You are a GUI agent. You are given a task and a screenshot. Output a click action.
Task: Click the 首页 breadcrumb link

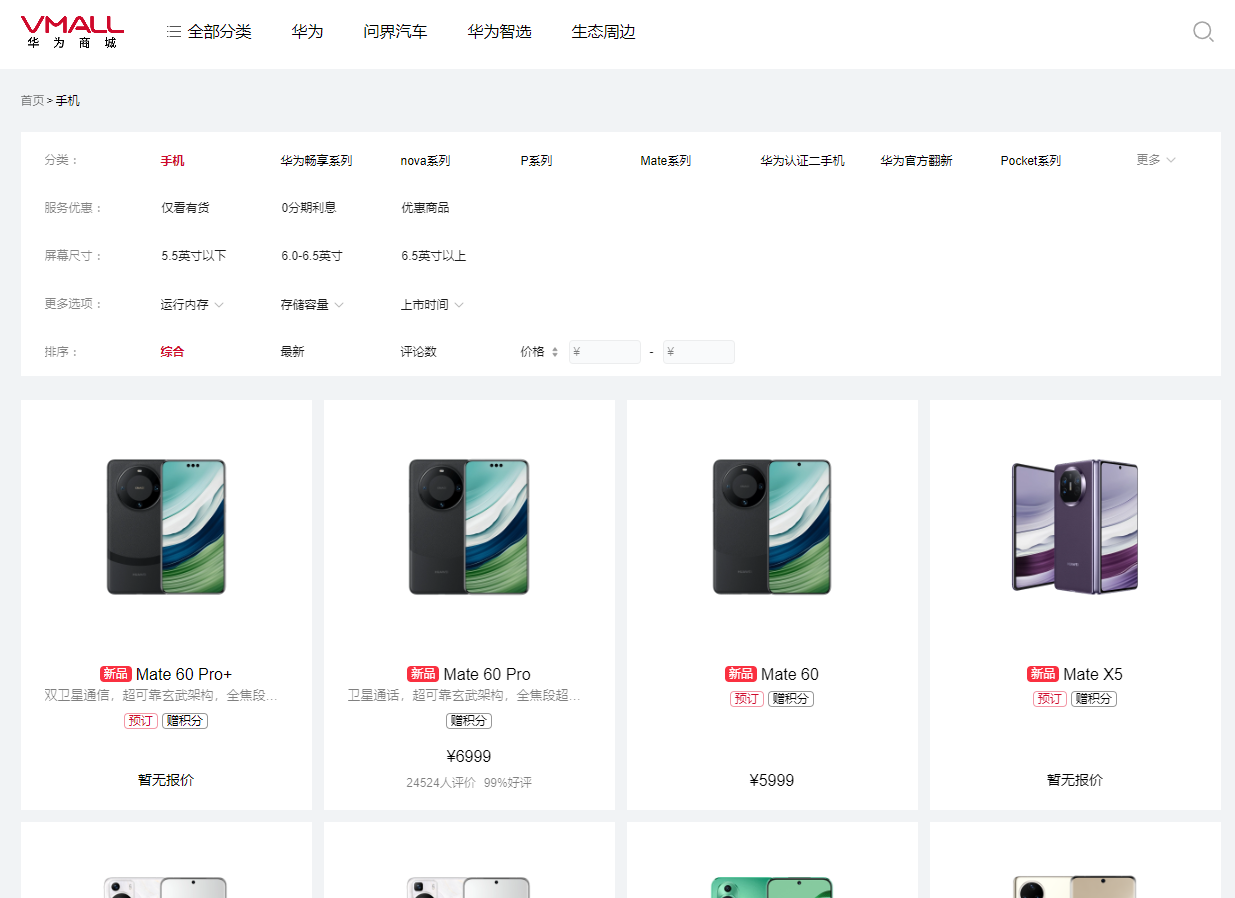(32, 101)
